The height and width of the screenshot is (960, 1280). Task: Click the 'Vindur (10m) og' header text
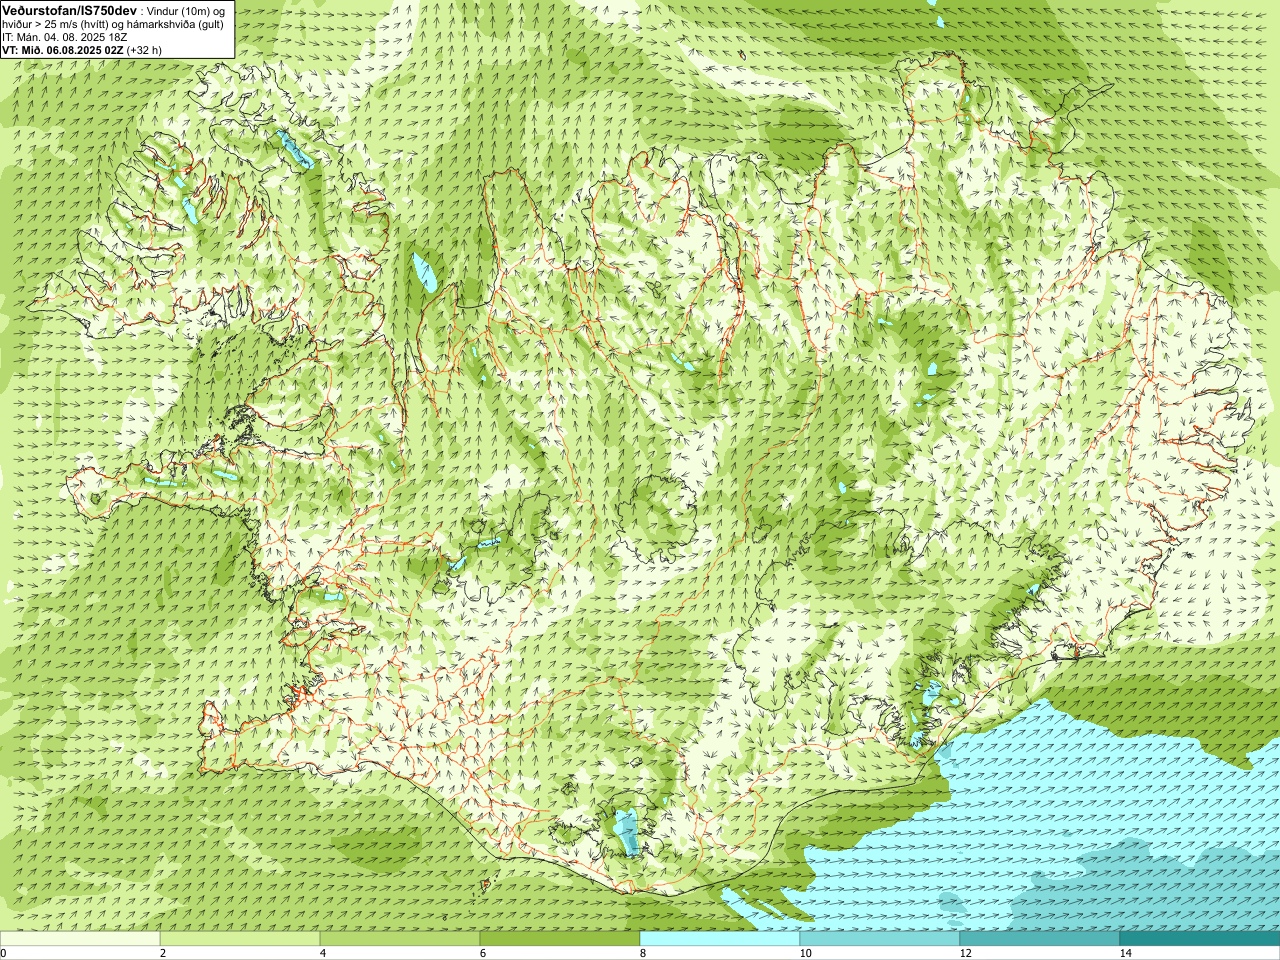(x=186, y=10)
